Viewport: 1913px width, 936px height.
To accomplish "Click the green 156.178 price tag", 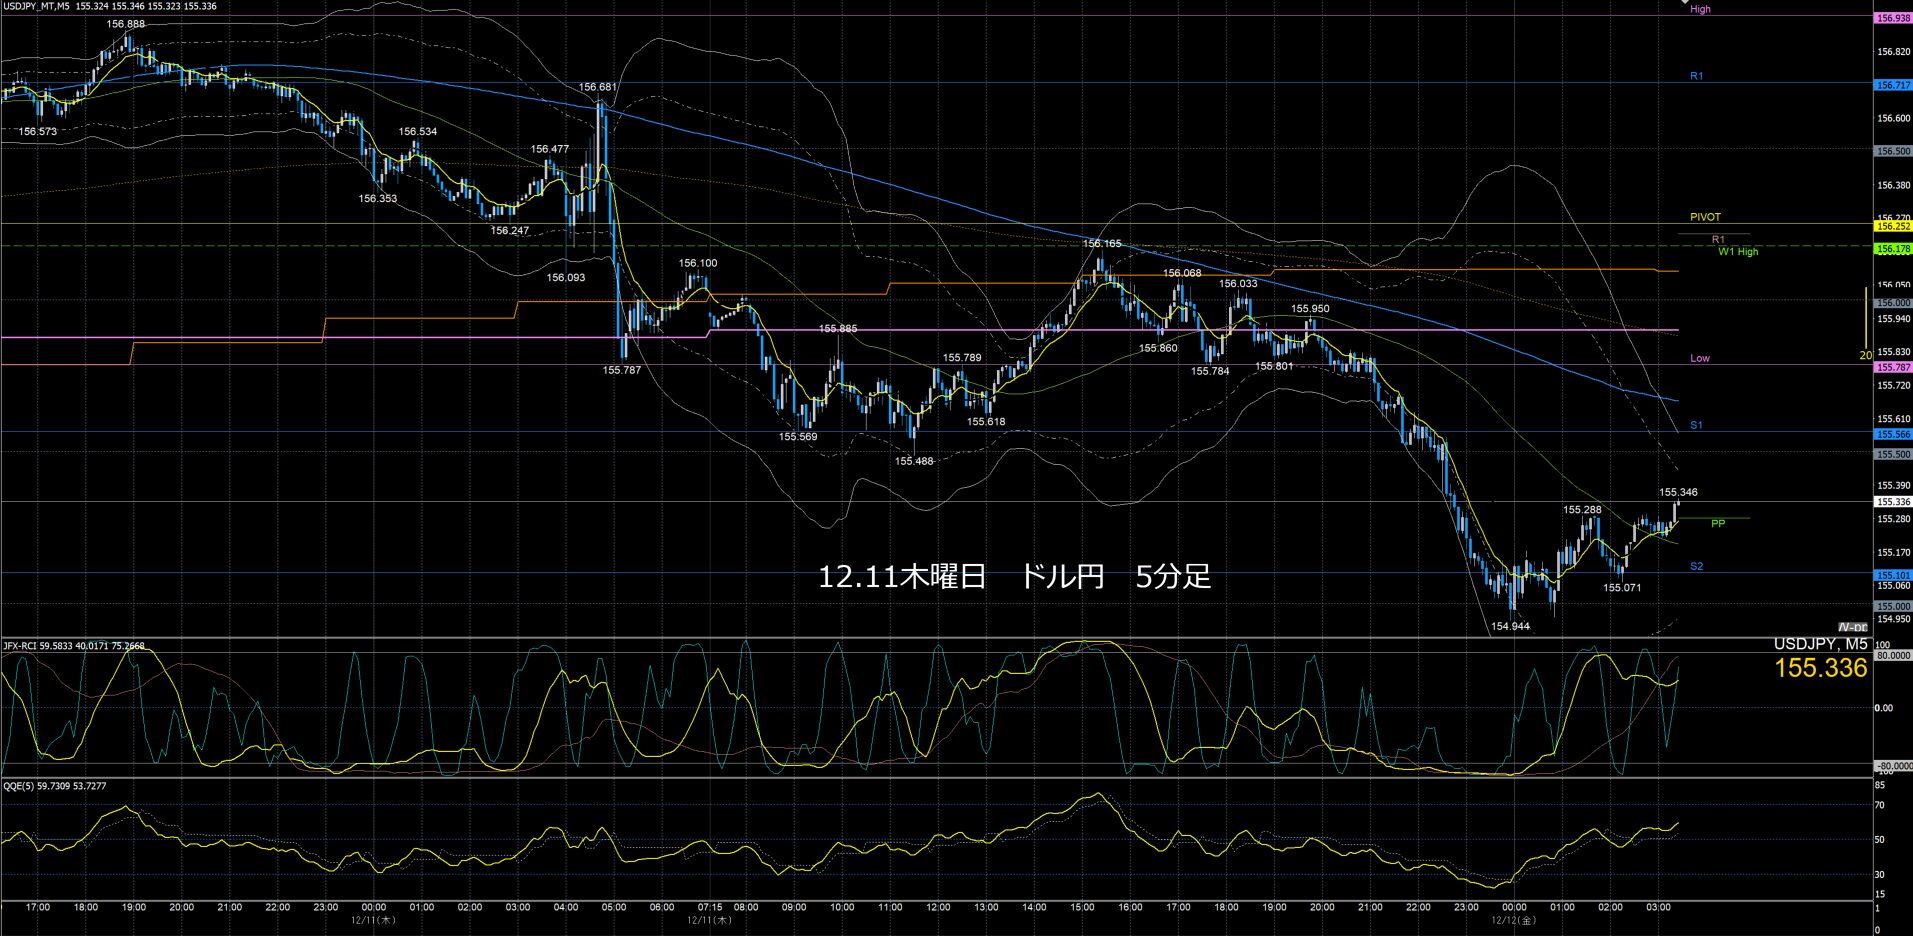I will pos(1893,249).
